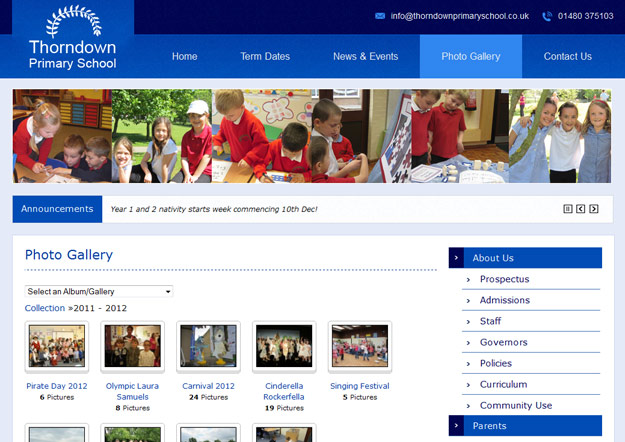Open the Admissions link
Viewport: 625px width, 442px height.
[x=505, y=300]
